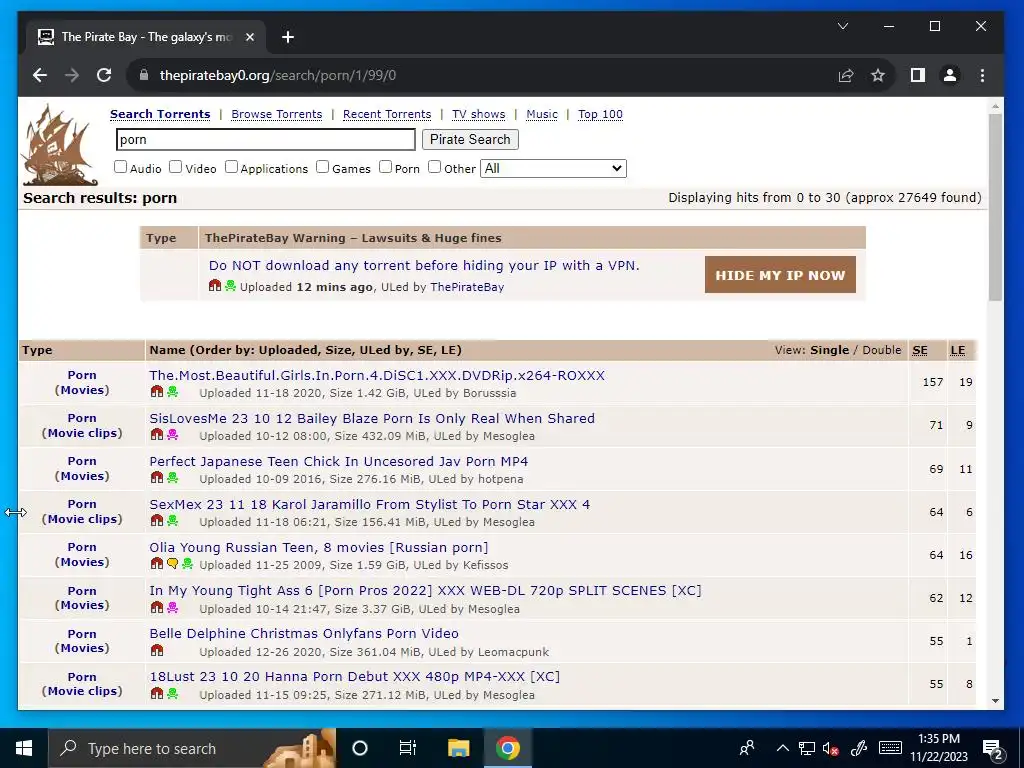
Task: Open the Top 100 list
Action: pos(600,114)
